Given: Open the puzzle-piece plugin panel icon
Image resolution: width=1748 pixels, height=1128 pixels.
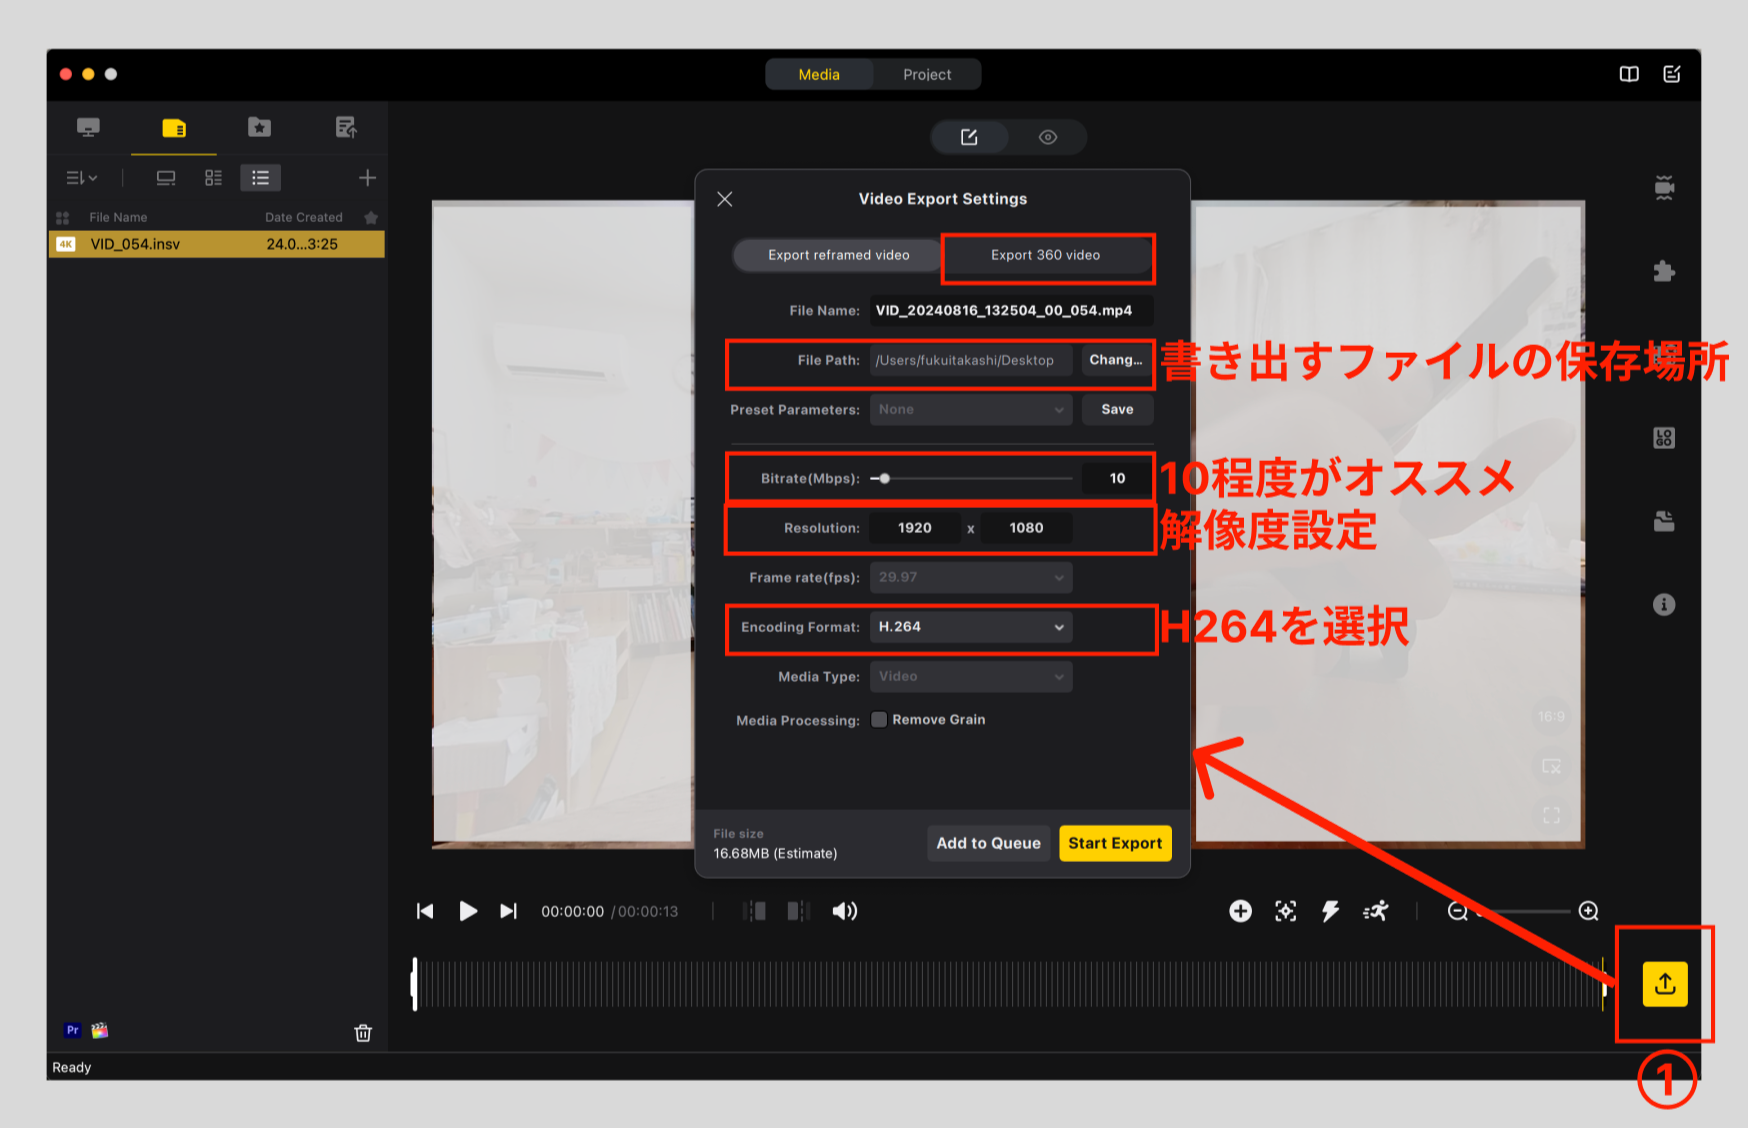Looking at the screenshot, I should 1664,271.
